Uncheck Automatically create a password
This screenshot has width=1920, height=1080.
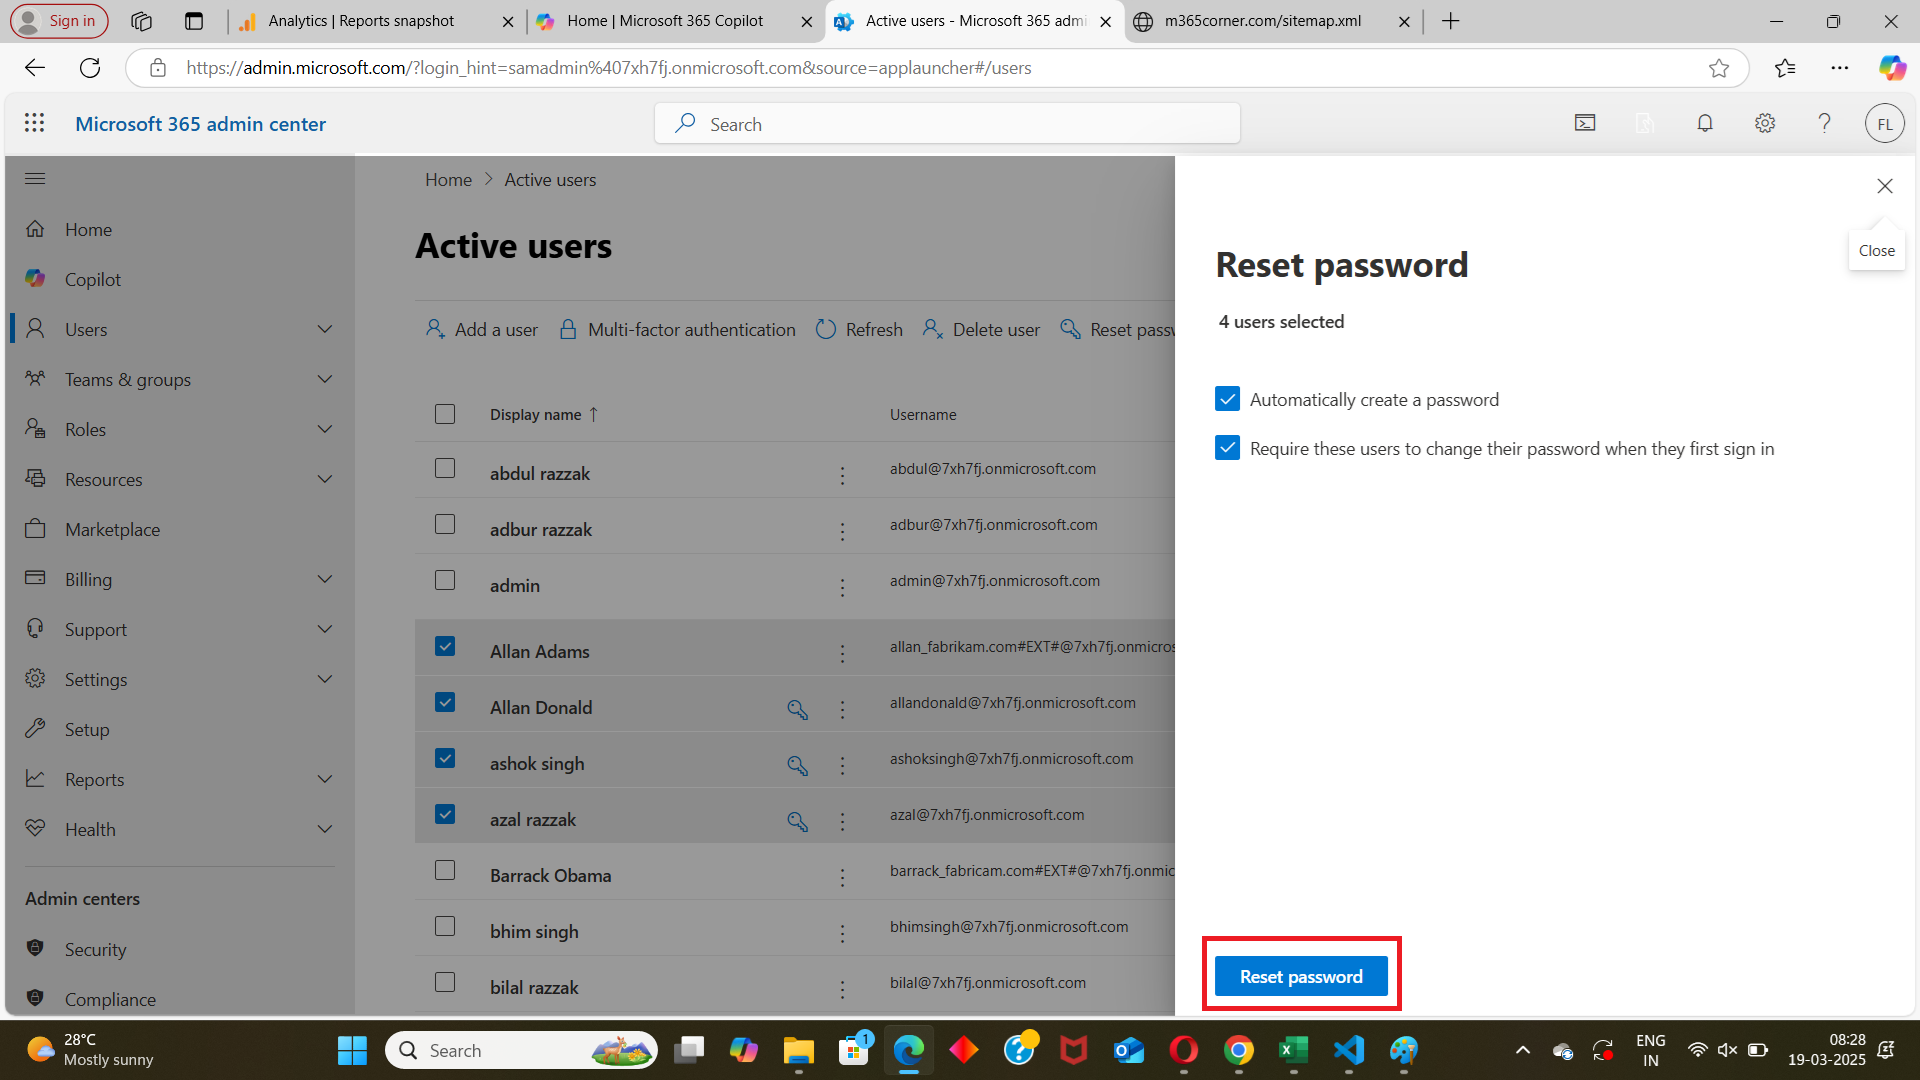click(1227, 399)
